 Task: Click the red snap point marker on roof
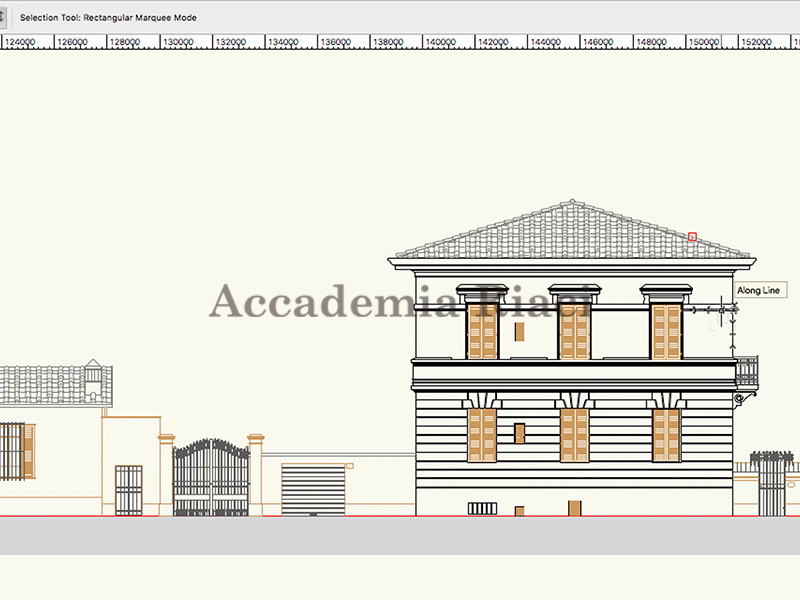coord(692,237)
